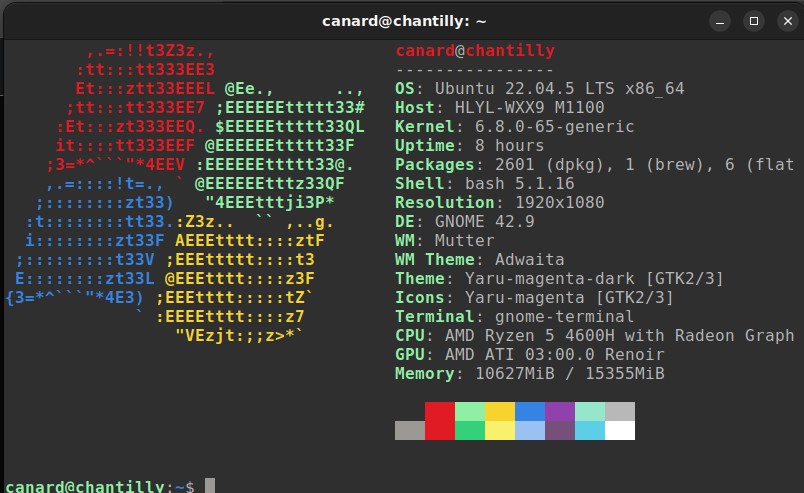This screenshot has width=804, height=493.
Task: Click the bright purple upper color block
Action: [x=560, y=411]
